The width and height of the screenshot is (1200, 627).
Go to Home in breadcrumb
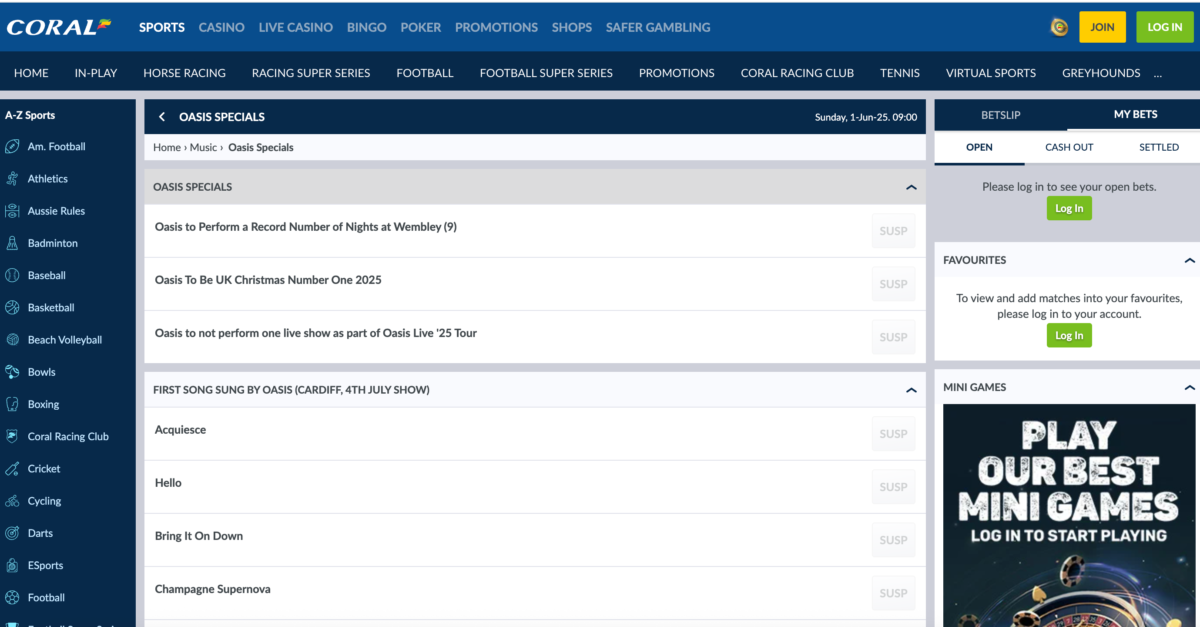point(166,148)
